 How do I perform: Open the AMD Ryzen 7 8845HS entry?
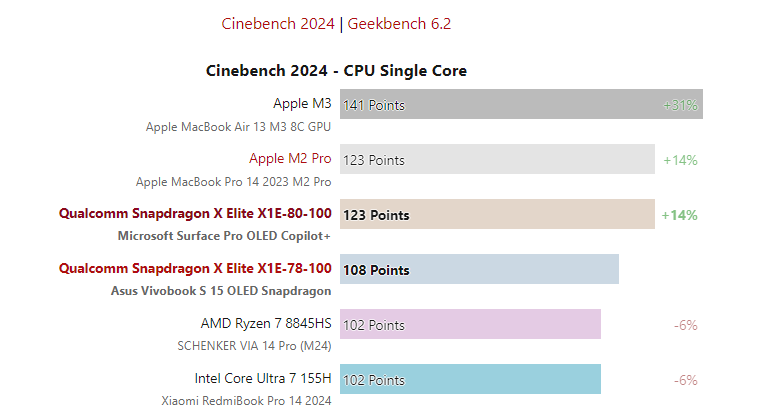[266, 323]
